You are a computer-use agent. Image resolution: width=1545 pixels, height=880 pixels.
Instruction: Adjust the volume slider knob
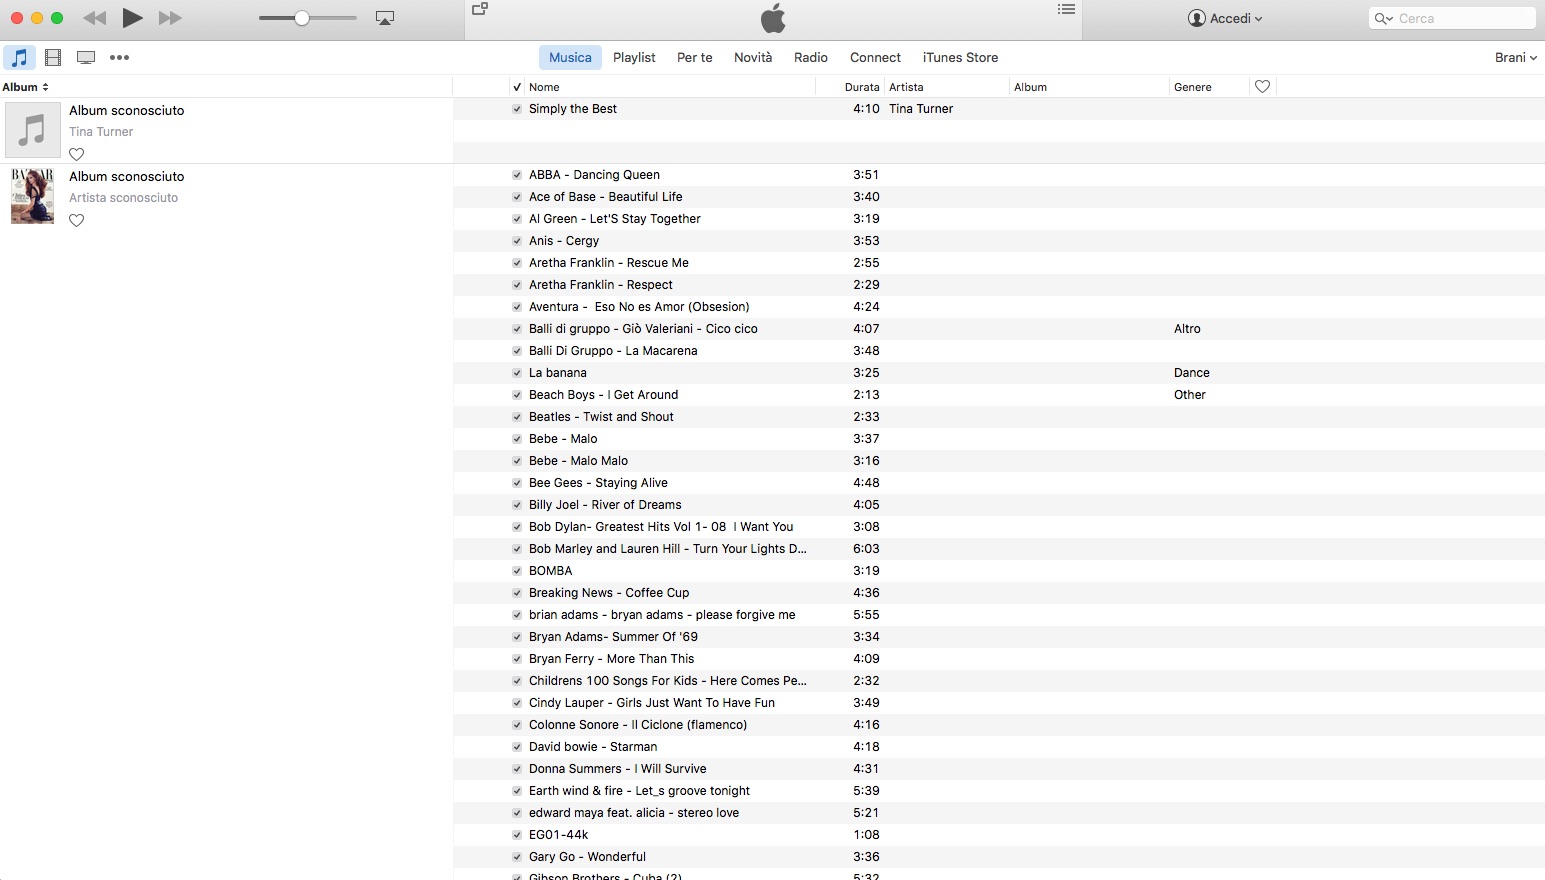[302, 18]
